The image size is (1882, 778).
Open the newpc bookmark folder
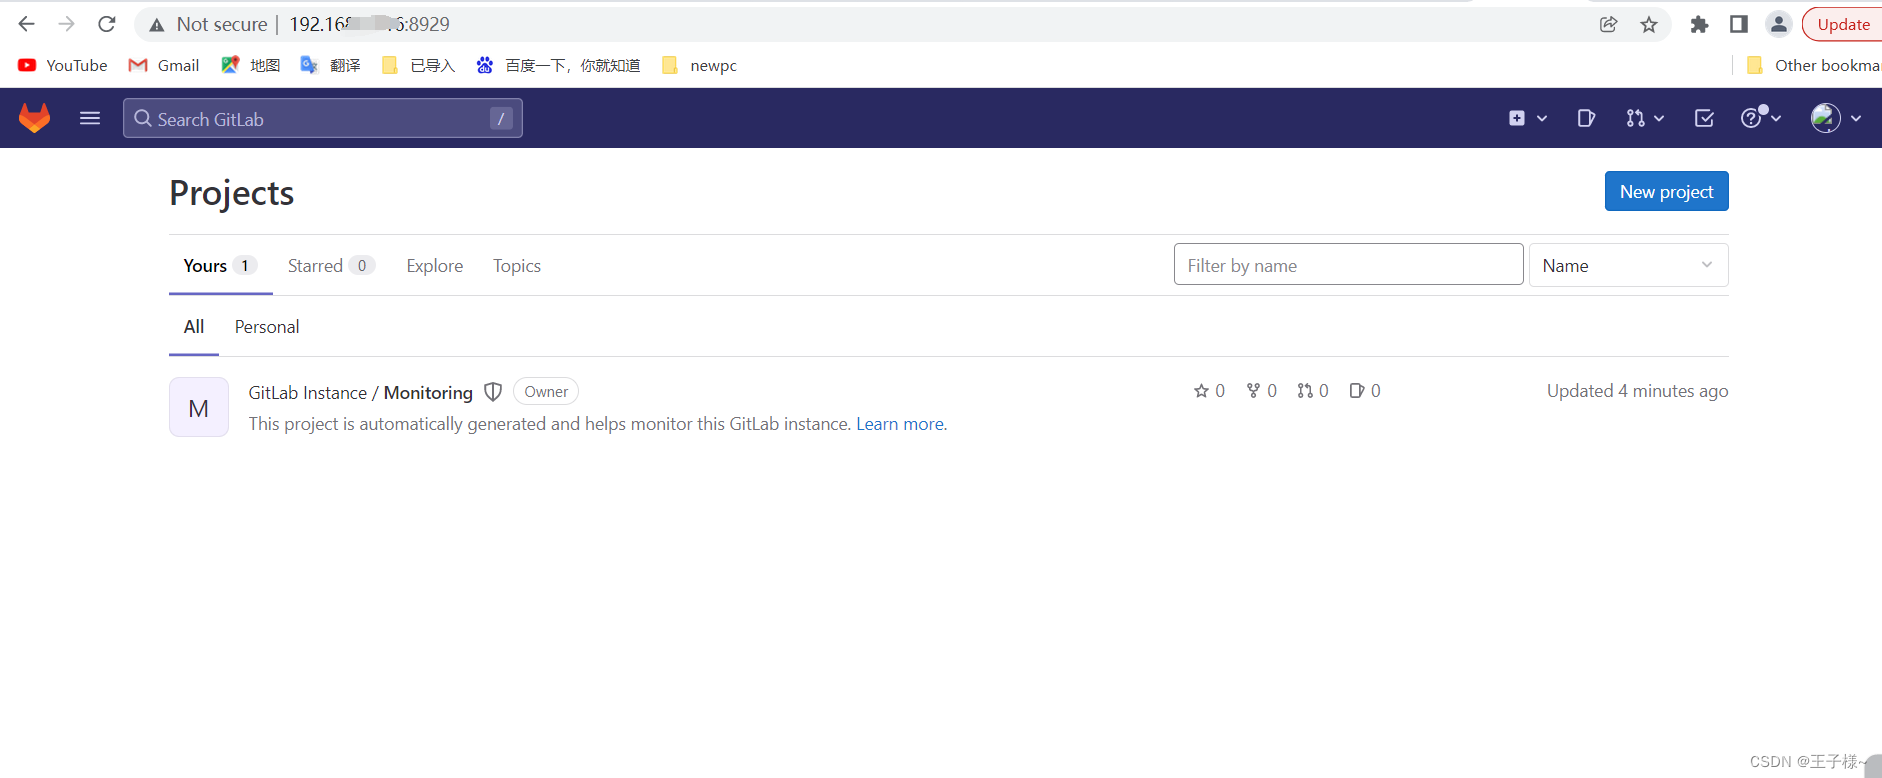pyautogui.click(x=699, y=65)
